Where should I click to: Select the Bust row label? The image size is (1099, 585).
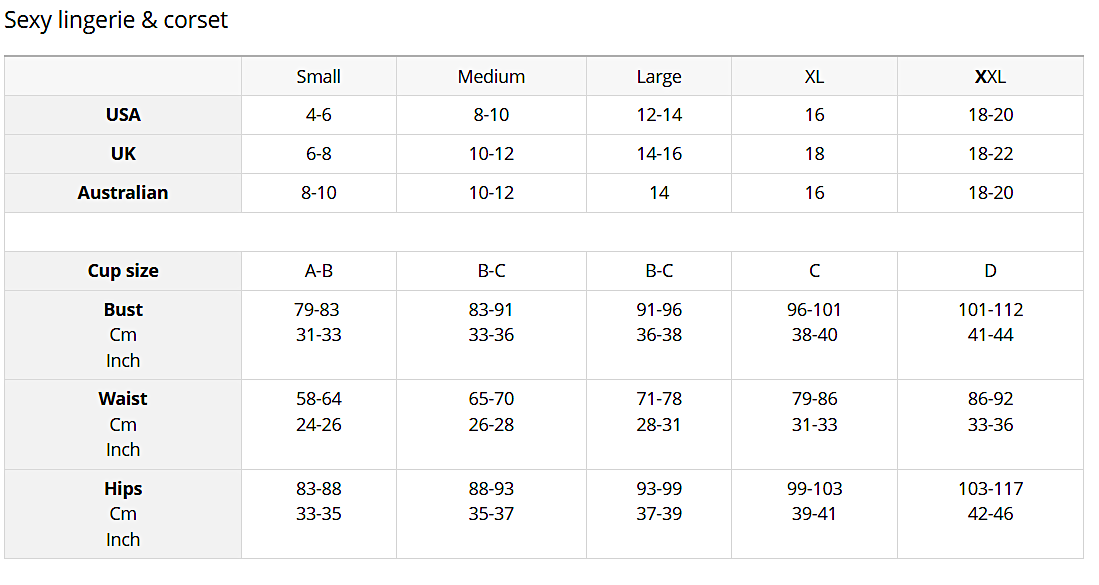[123, 310]
